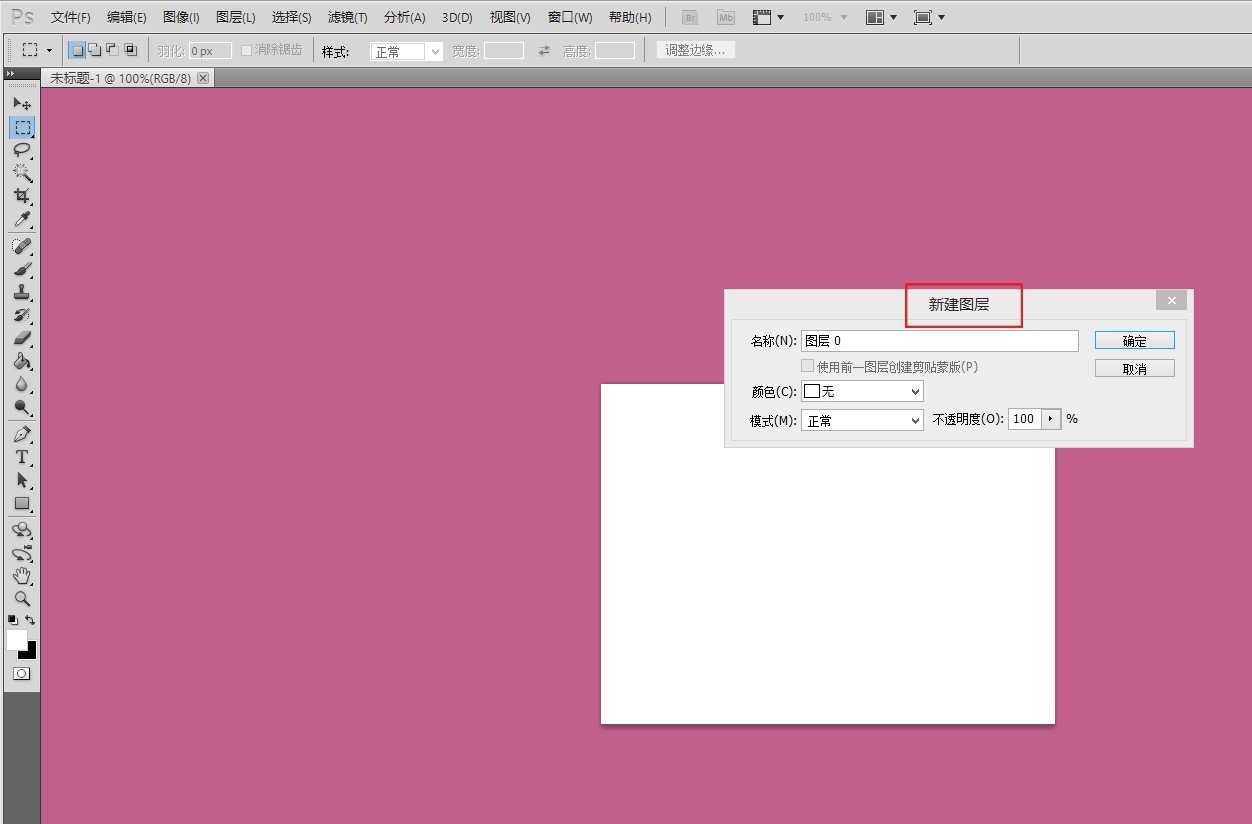
Task: Select the Lasso tool
Action: [21, 150]
